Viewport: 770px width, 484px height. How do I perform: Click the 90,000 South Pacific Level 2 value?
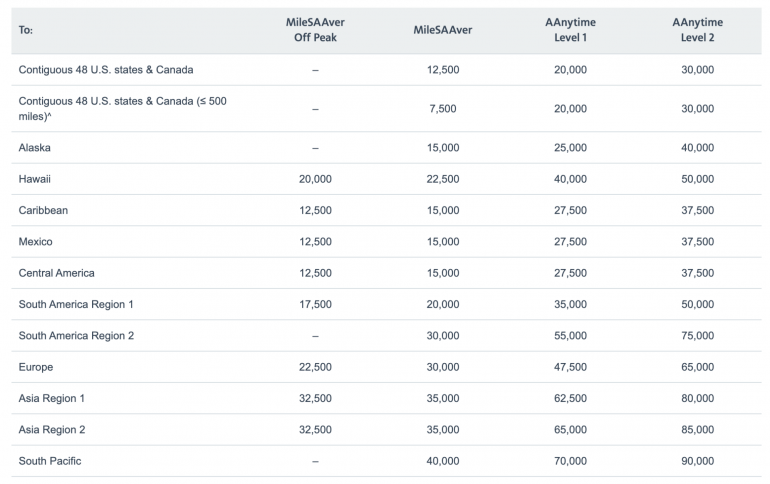[x=698, y=461]
